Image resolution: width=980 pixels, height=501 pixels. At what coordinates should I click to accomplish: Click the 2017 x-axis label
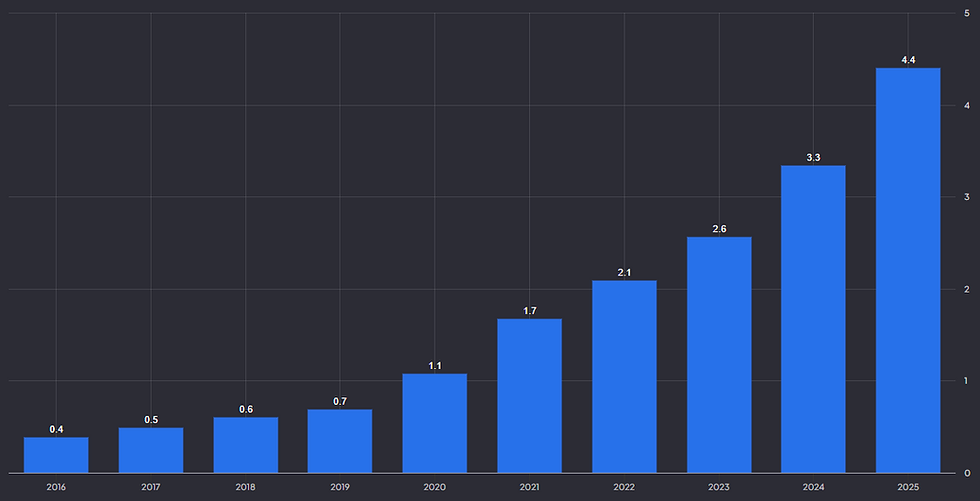tap(151, 487)
